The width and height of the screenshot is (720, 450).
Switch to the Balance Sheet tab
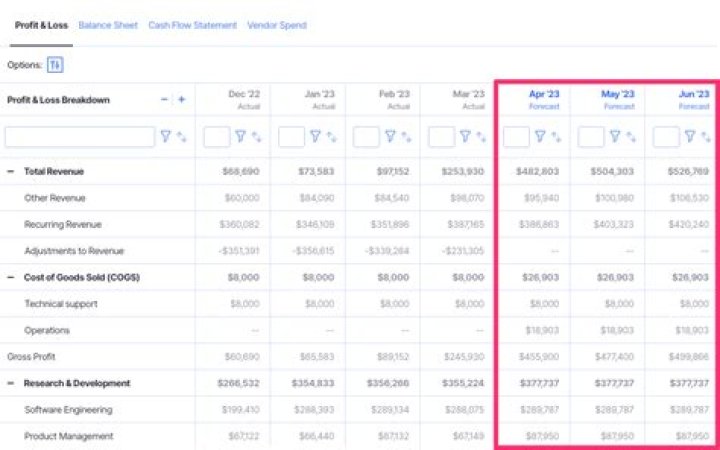point(108,25)
